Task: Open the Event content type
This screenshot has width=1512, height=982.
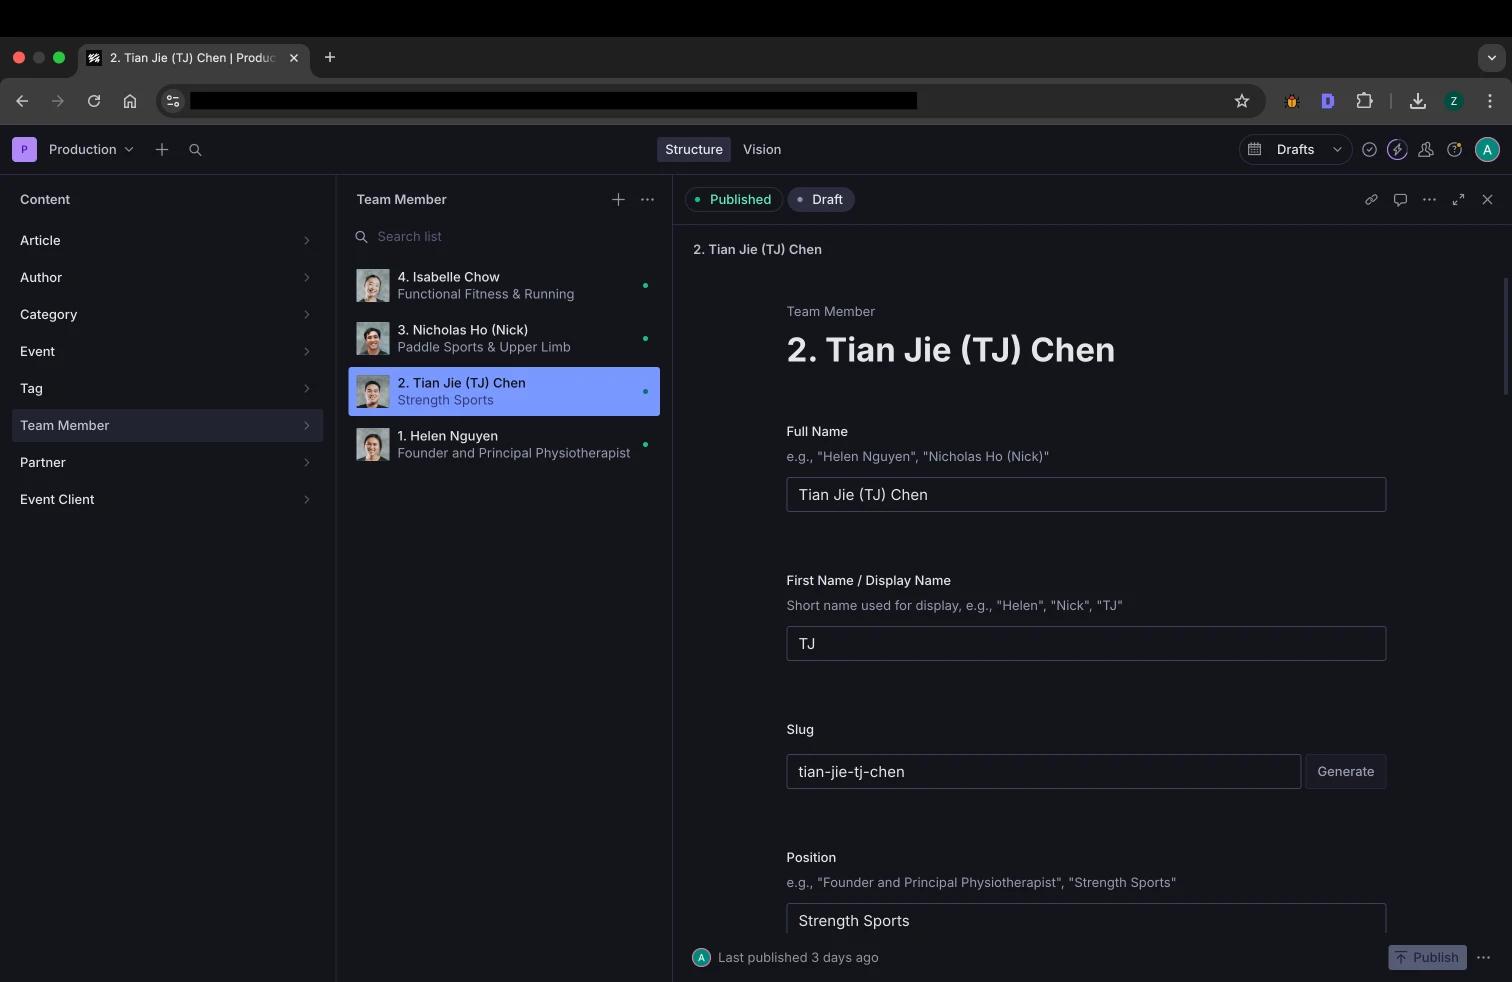Action: pos(166,351)
